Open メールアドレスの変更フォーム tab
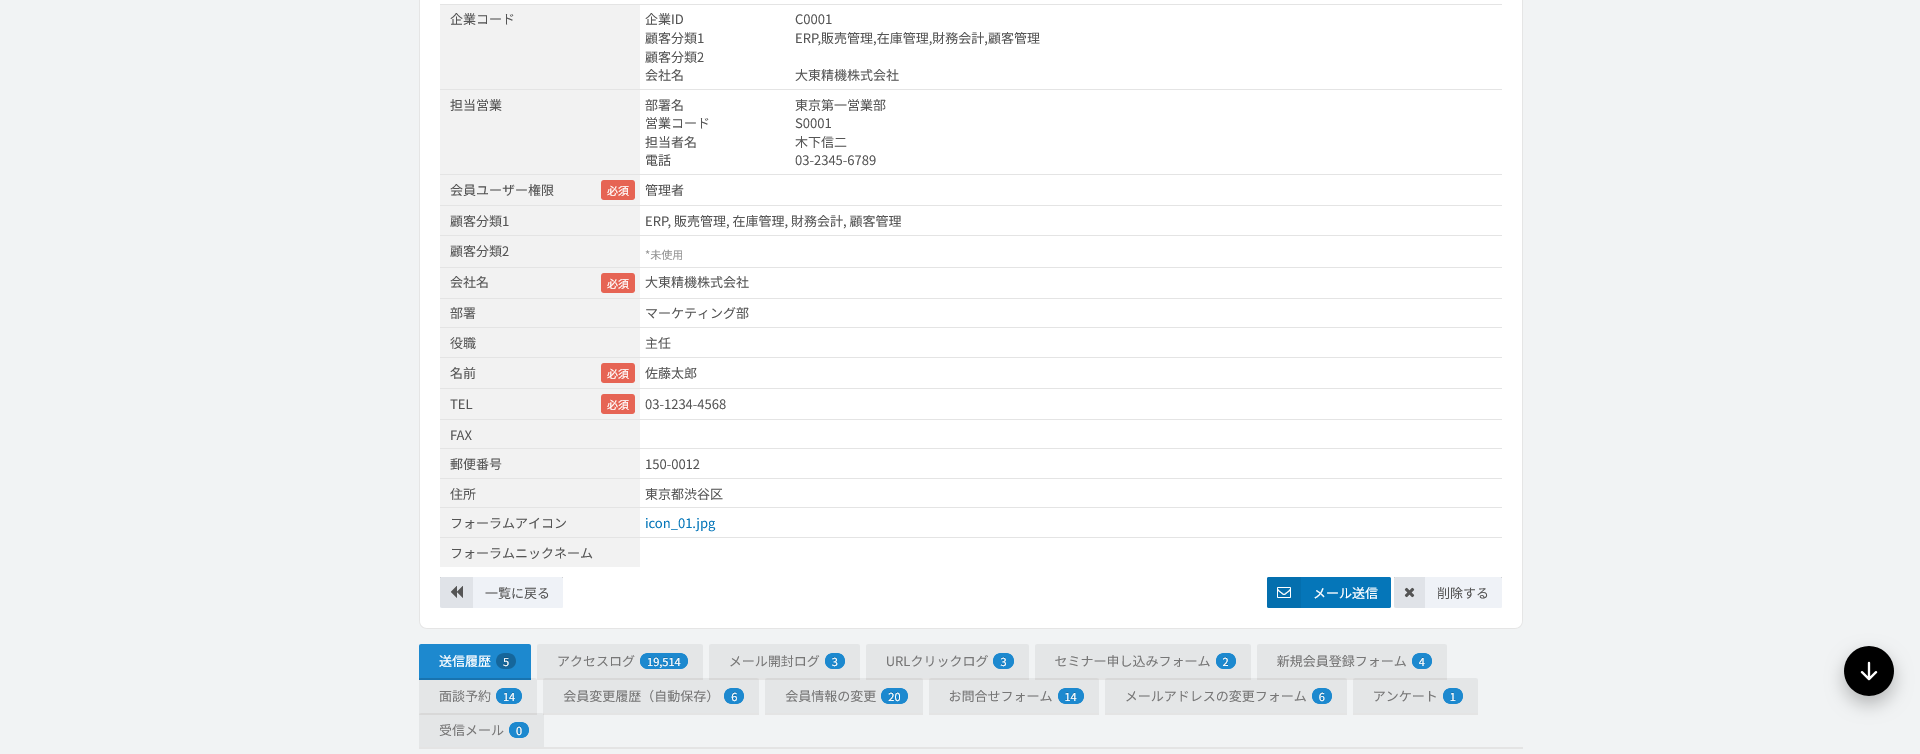 [1226, 696]
